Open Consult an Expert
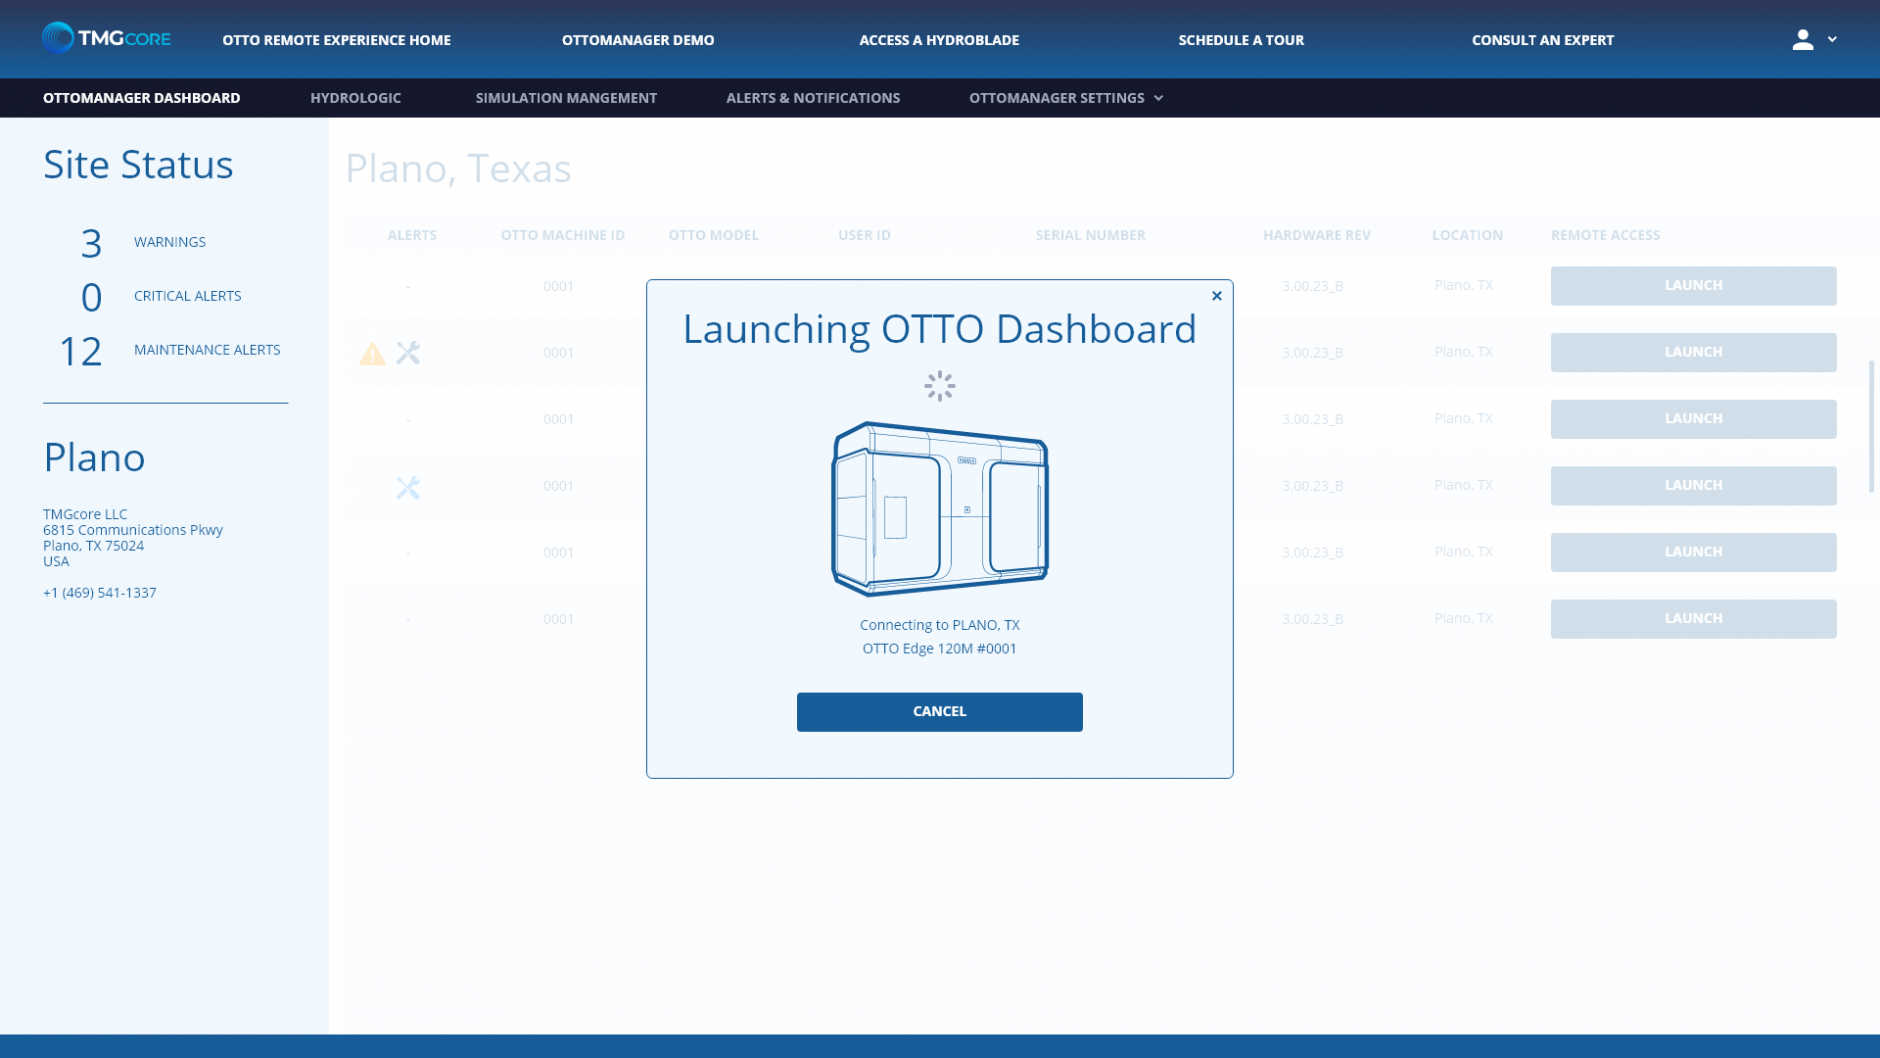 click(1542, 40)
